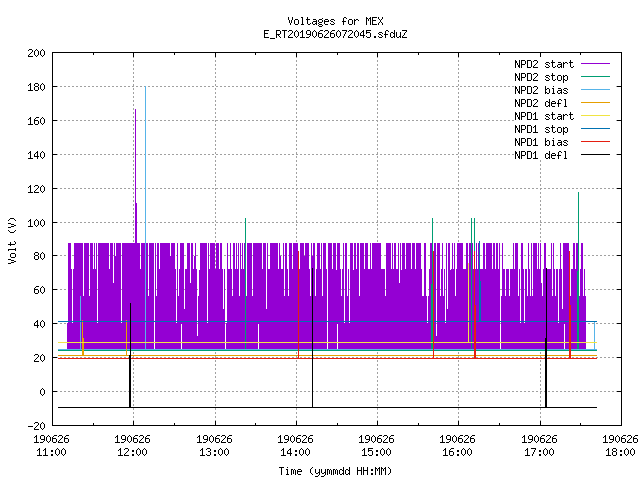The width and height of the screenshot is (640, 480).
Task: Click the 'NPD2 stop' legend label
Action: (x=541, y=77)
